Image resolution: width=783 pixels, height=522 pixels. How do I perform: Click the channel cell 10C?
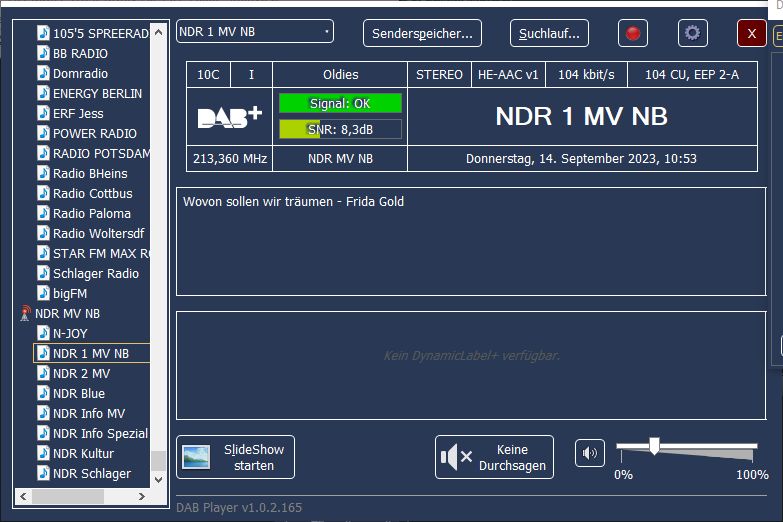[x=208, y=74]
